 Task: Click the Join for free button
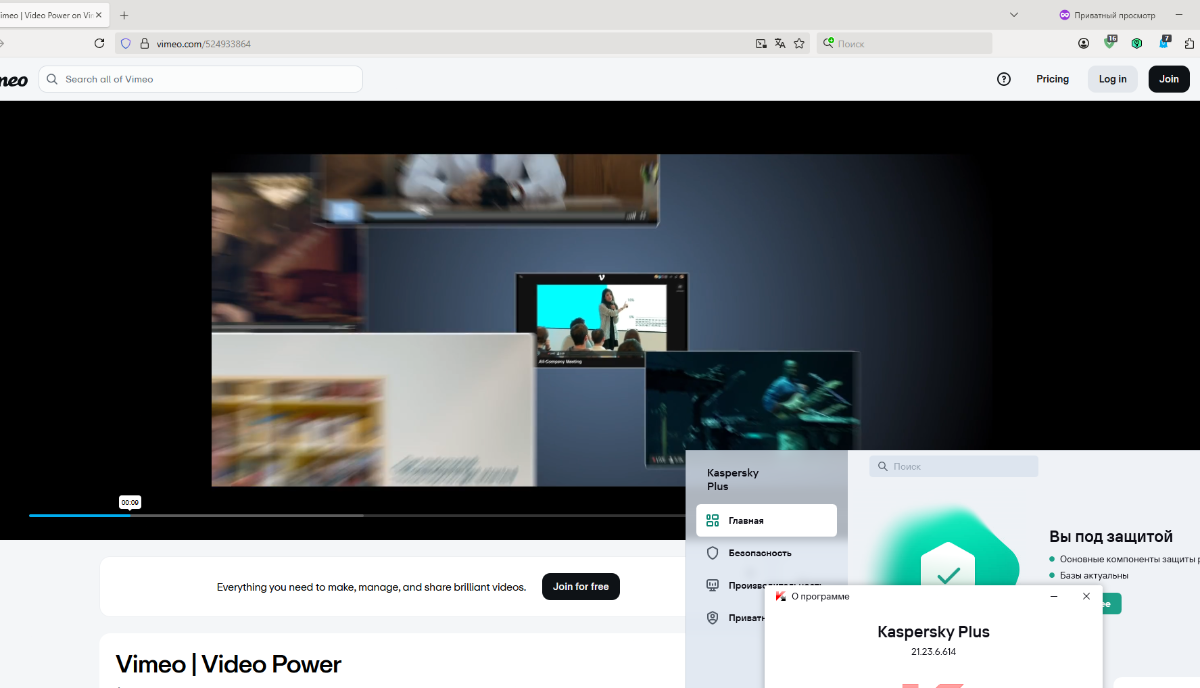coord(581,587)
